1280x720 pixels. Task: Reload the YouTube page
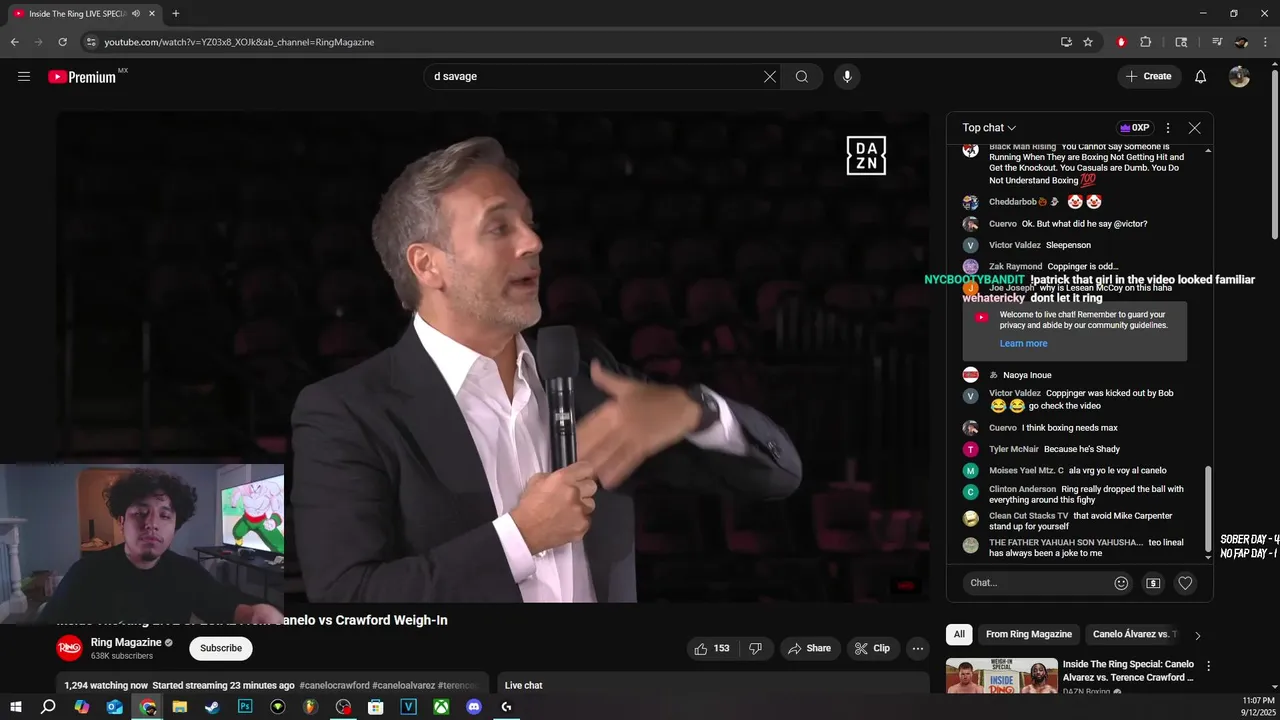click(62, 42)
